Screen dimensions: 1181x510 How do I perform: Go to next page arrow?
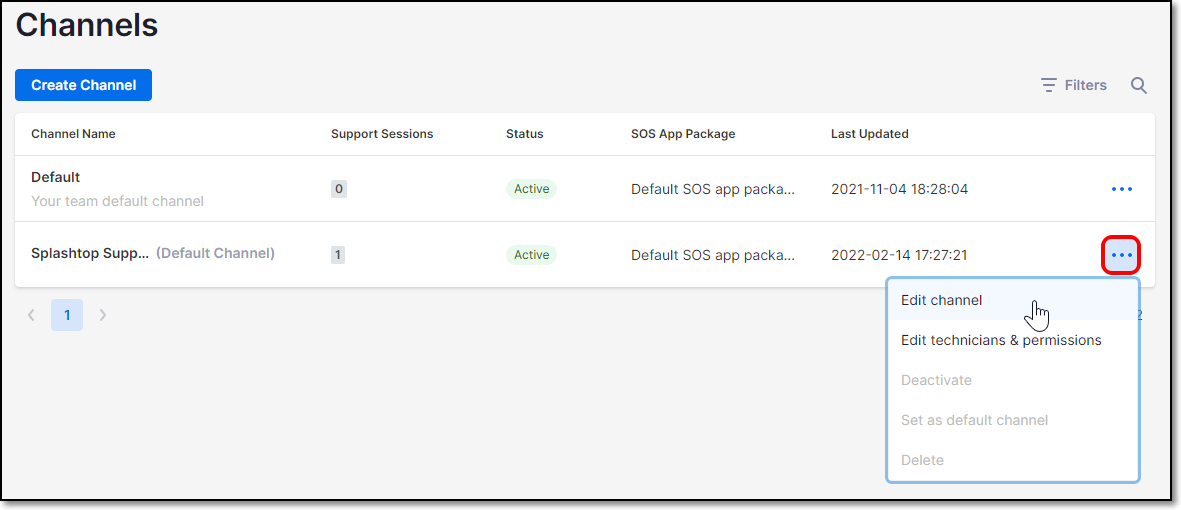103,315
